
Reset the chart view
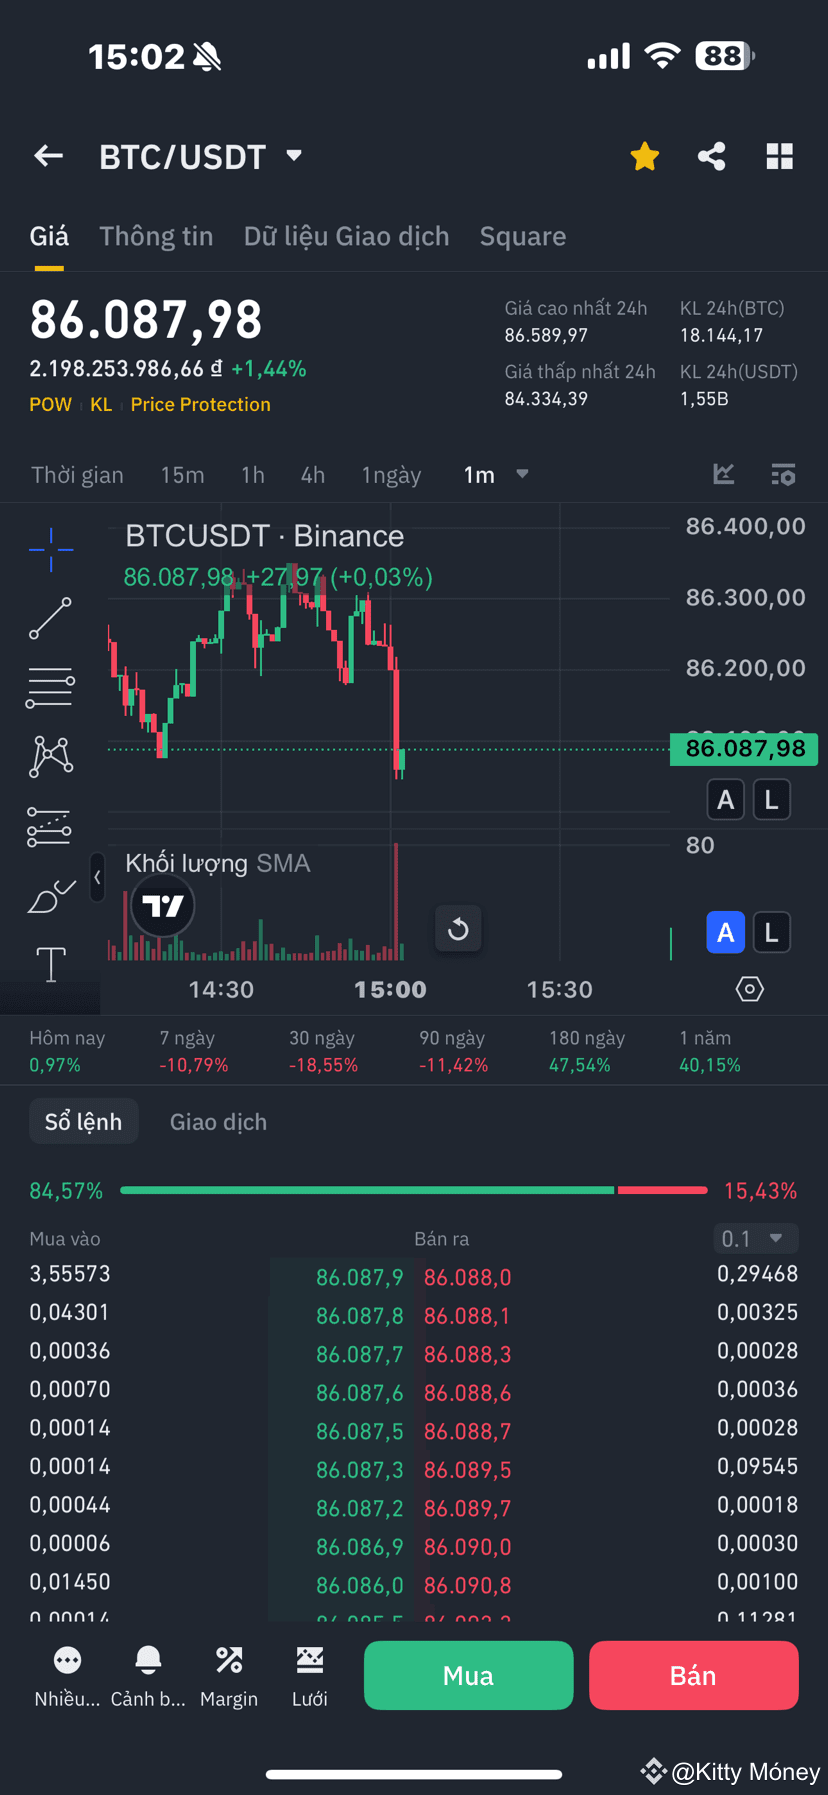tap(458, 929)
